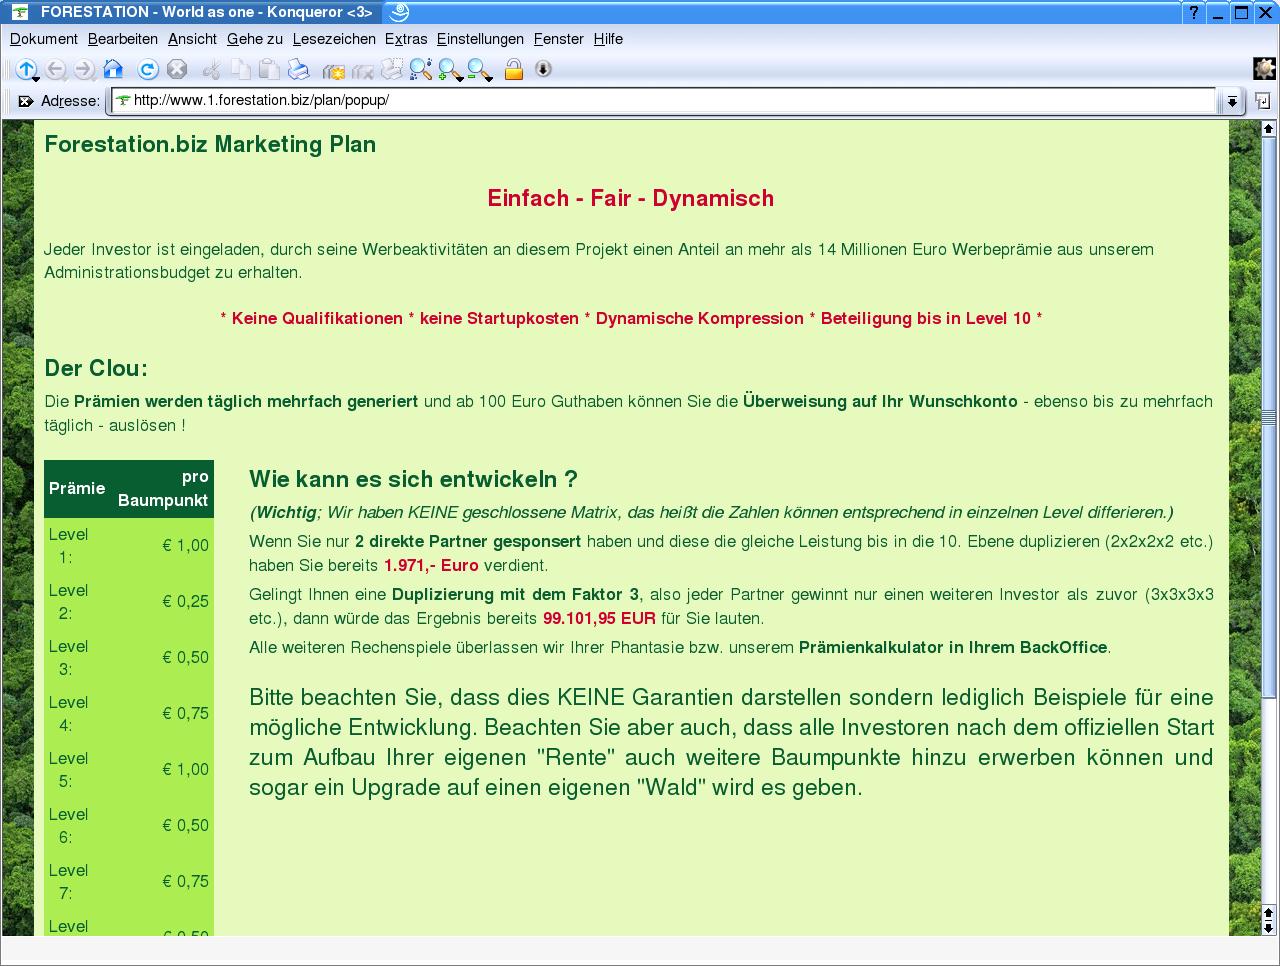Click the Back navigation arrow
The width and height of the screenshot is (1280, 966).
(x=56, y=69)
